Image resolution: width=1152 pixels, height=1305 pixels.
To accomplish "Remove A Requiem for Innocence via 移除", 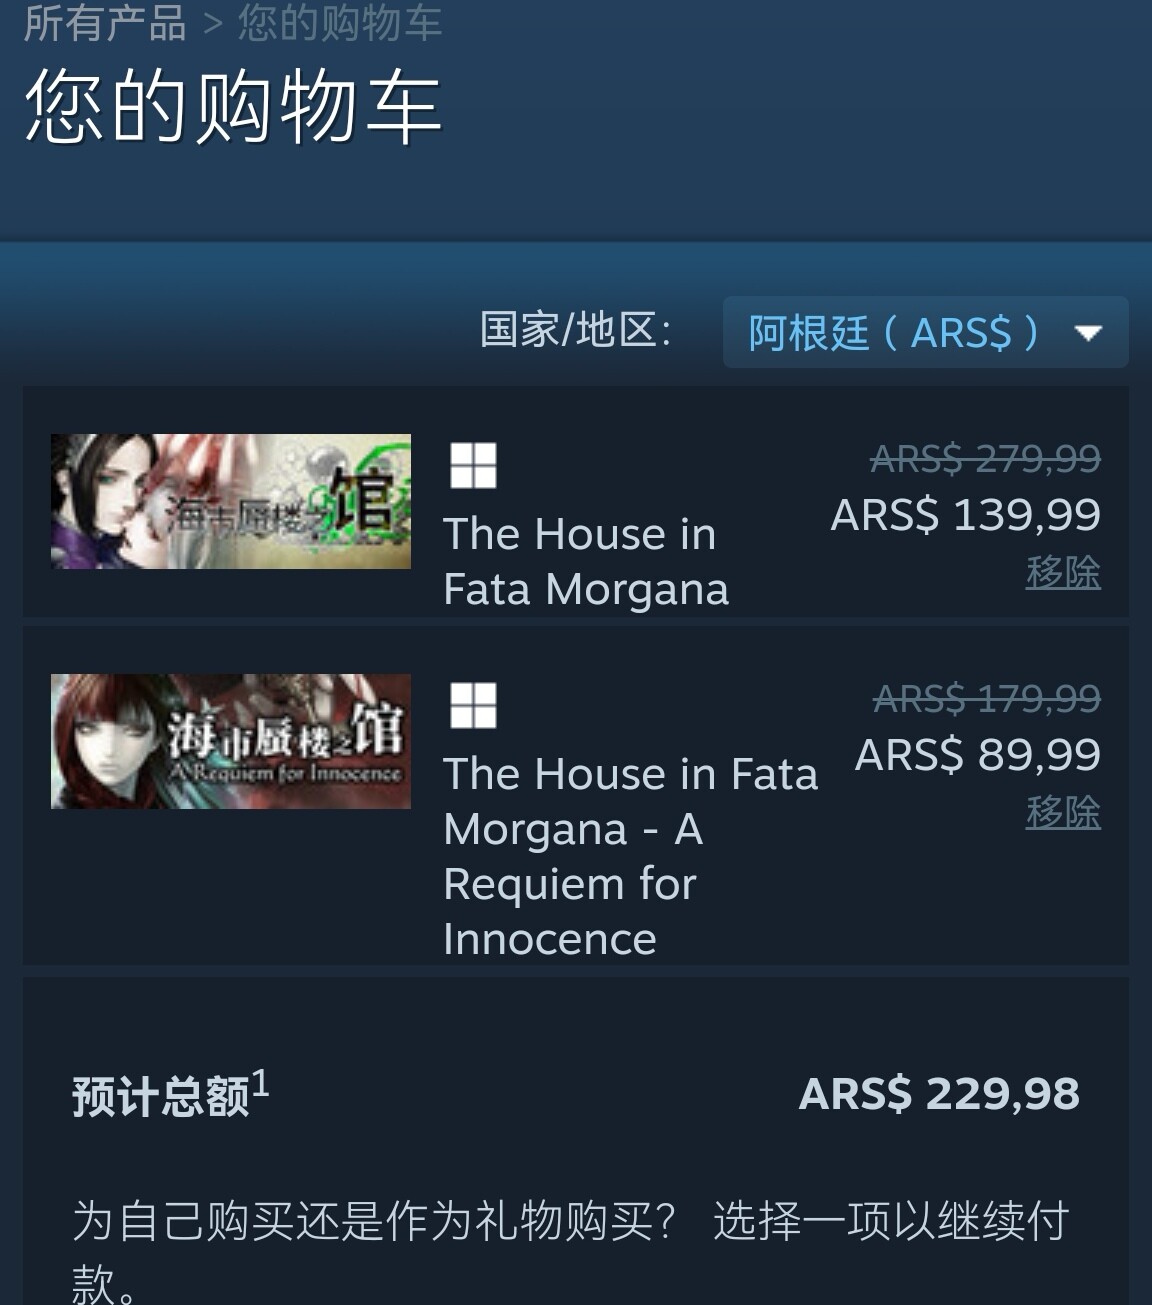I will [1063, 812].
